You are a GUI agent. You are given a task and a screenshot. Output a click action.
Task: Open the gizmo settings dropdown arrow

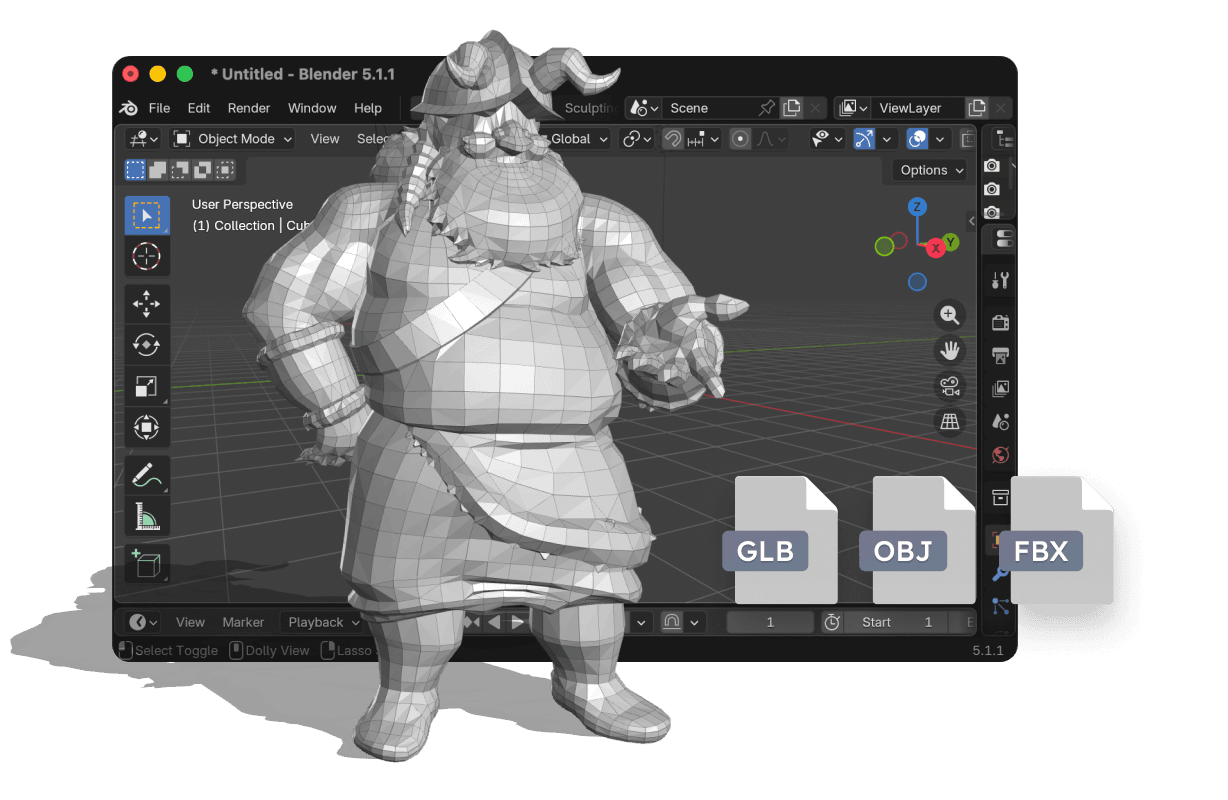tap(887, 139)
